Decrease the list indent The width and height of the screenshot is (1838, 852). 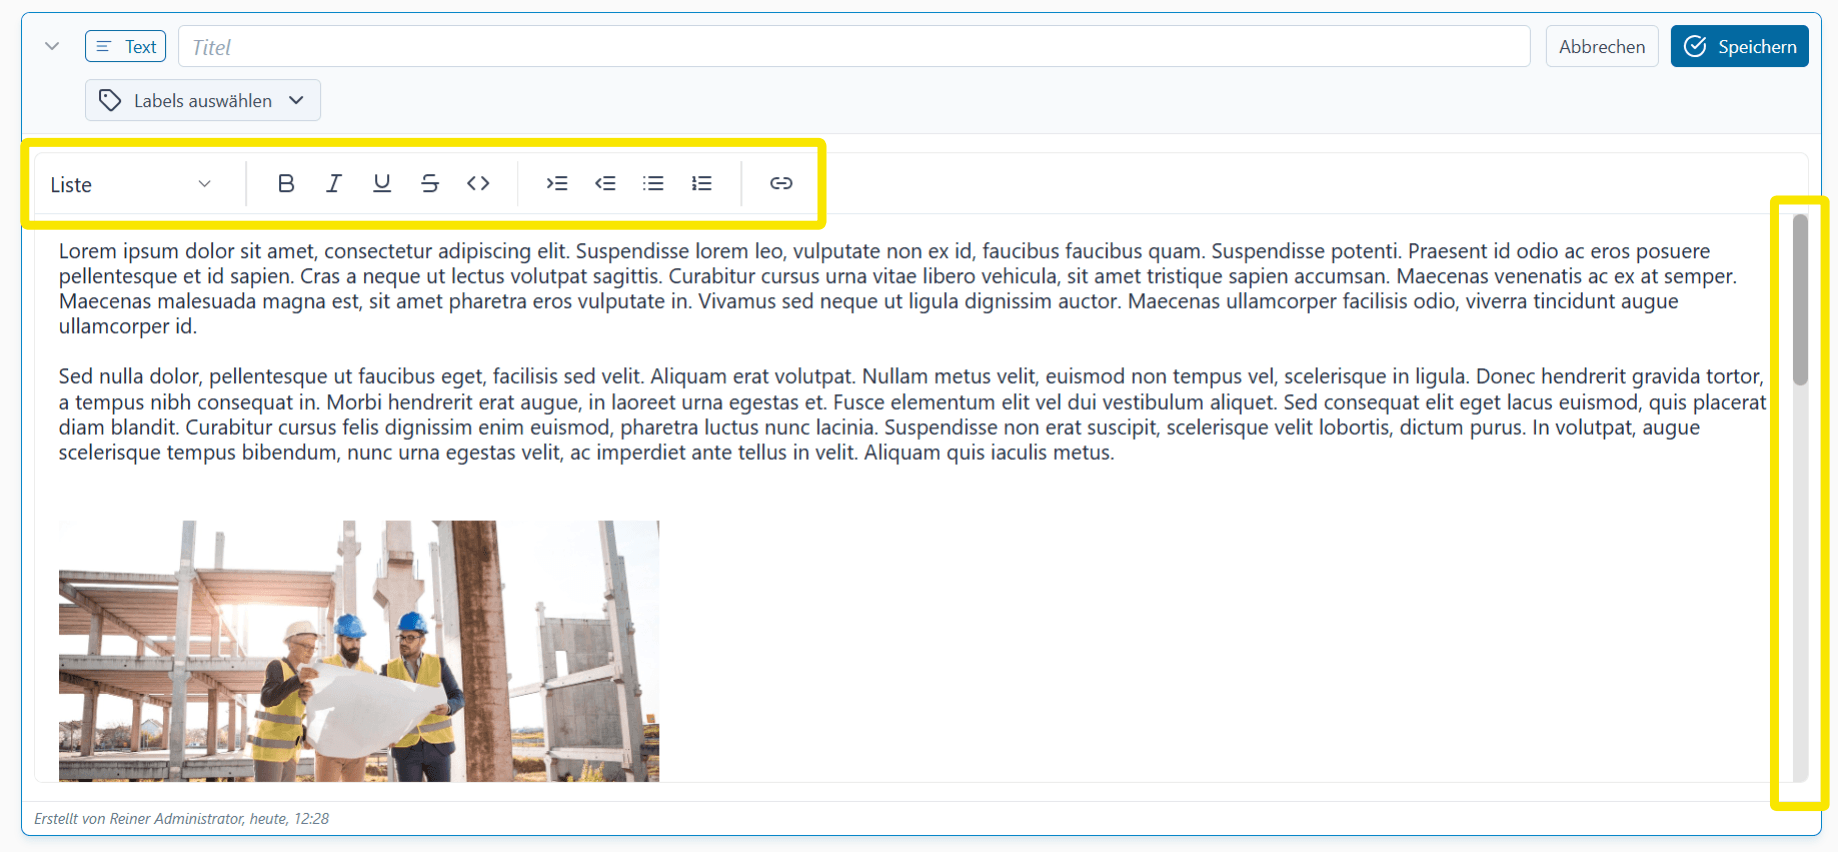click(x=605, y=183)
